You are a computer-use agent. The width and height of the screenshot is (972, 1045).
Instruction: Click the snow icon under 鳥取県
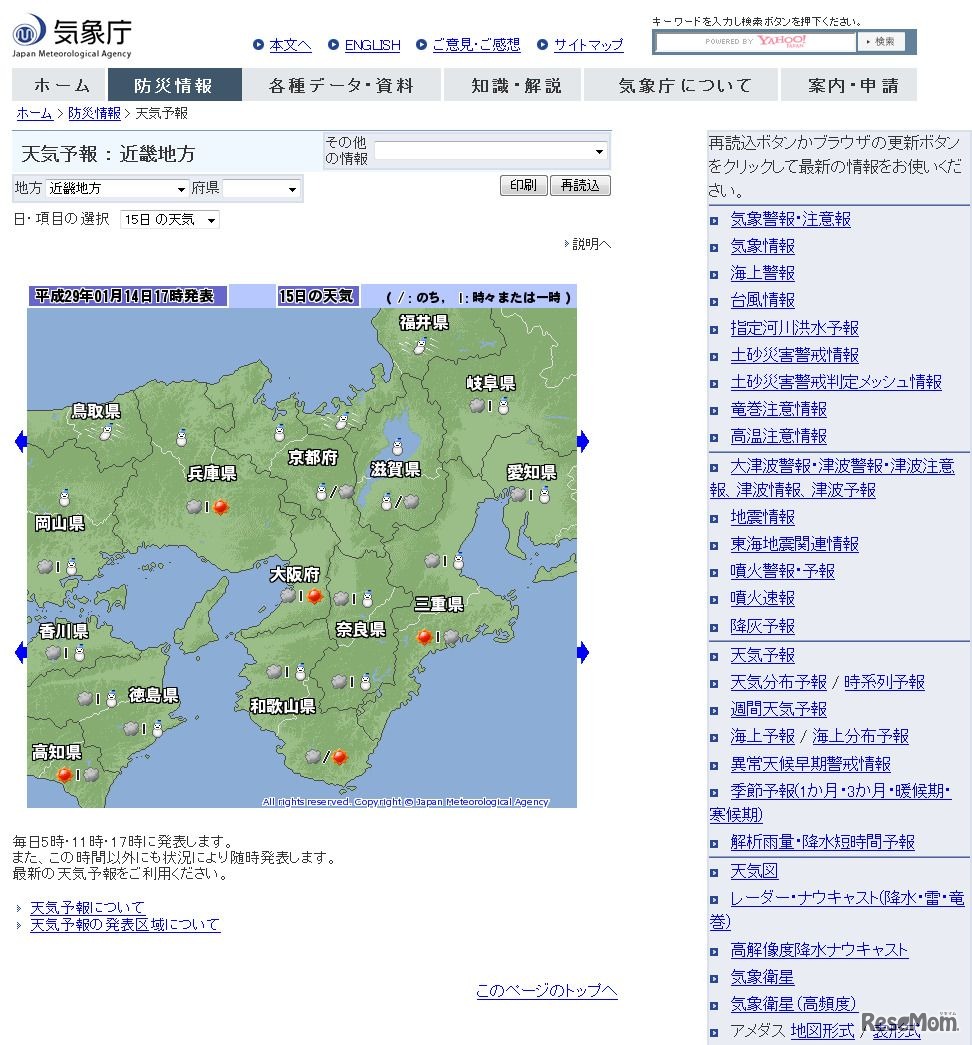(105, 433)
